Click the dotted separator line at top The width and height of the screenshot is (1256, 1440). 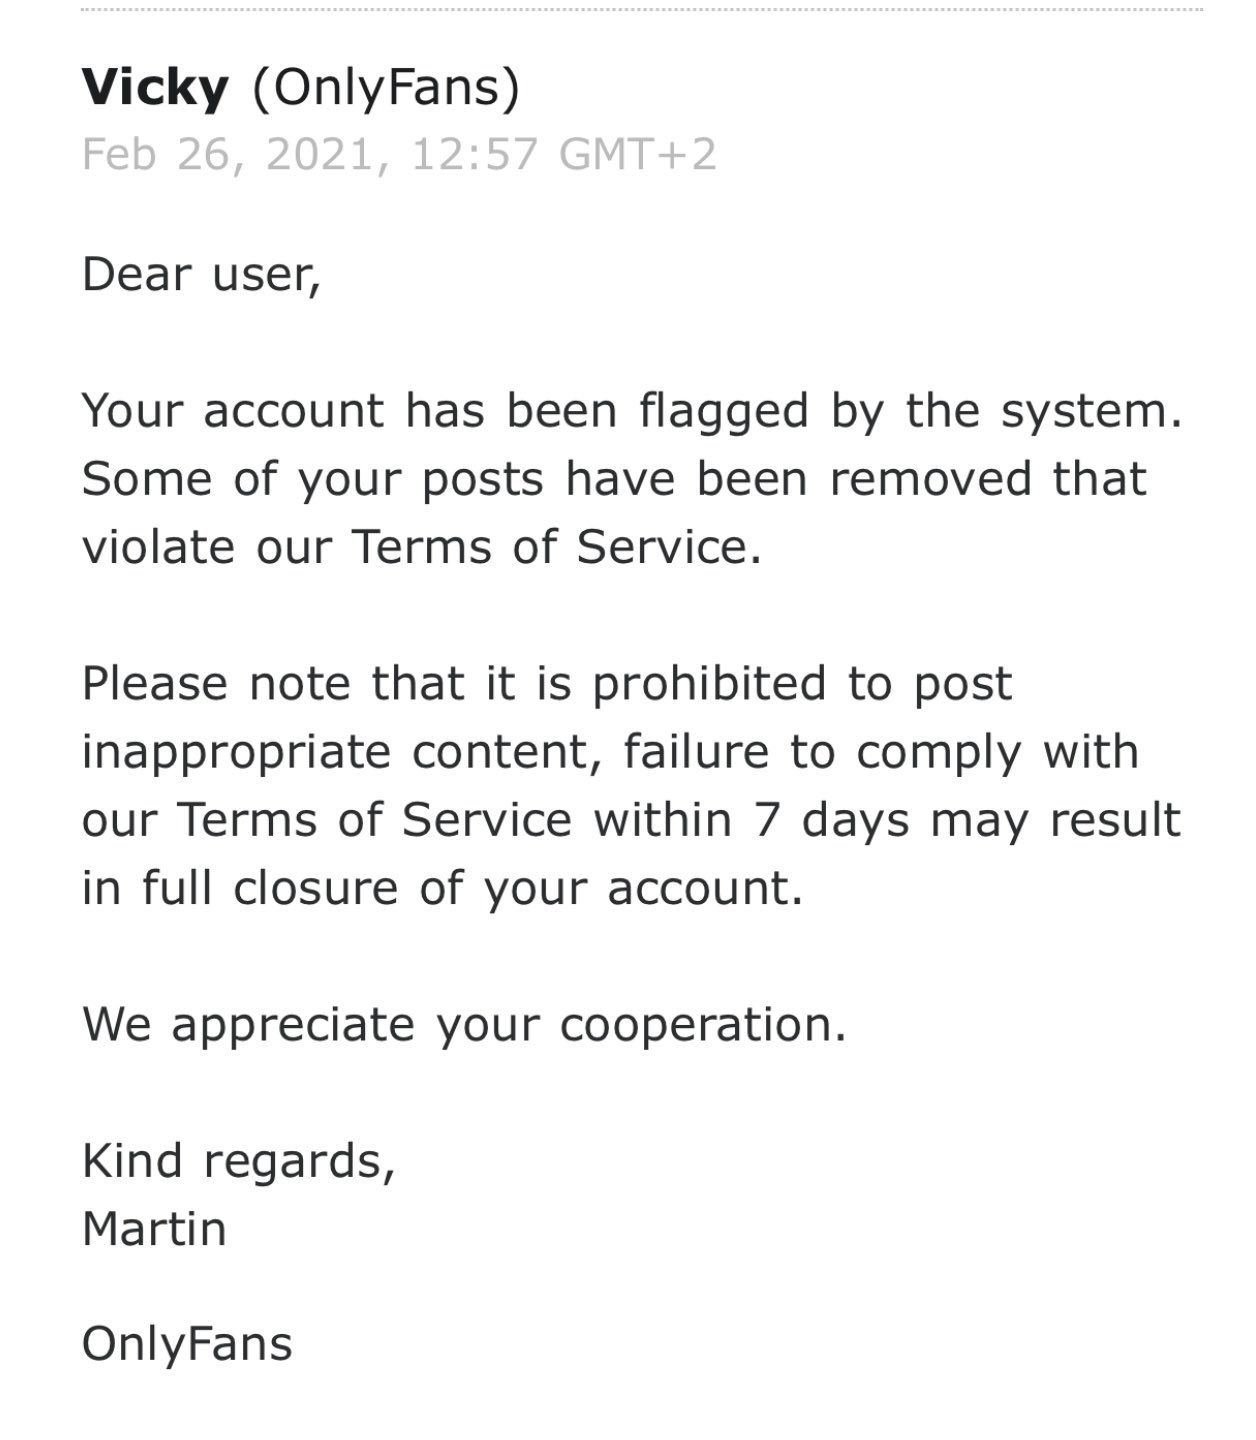click(641, 10)
